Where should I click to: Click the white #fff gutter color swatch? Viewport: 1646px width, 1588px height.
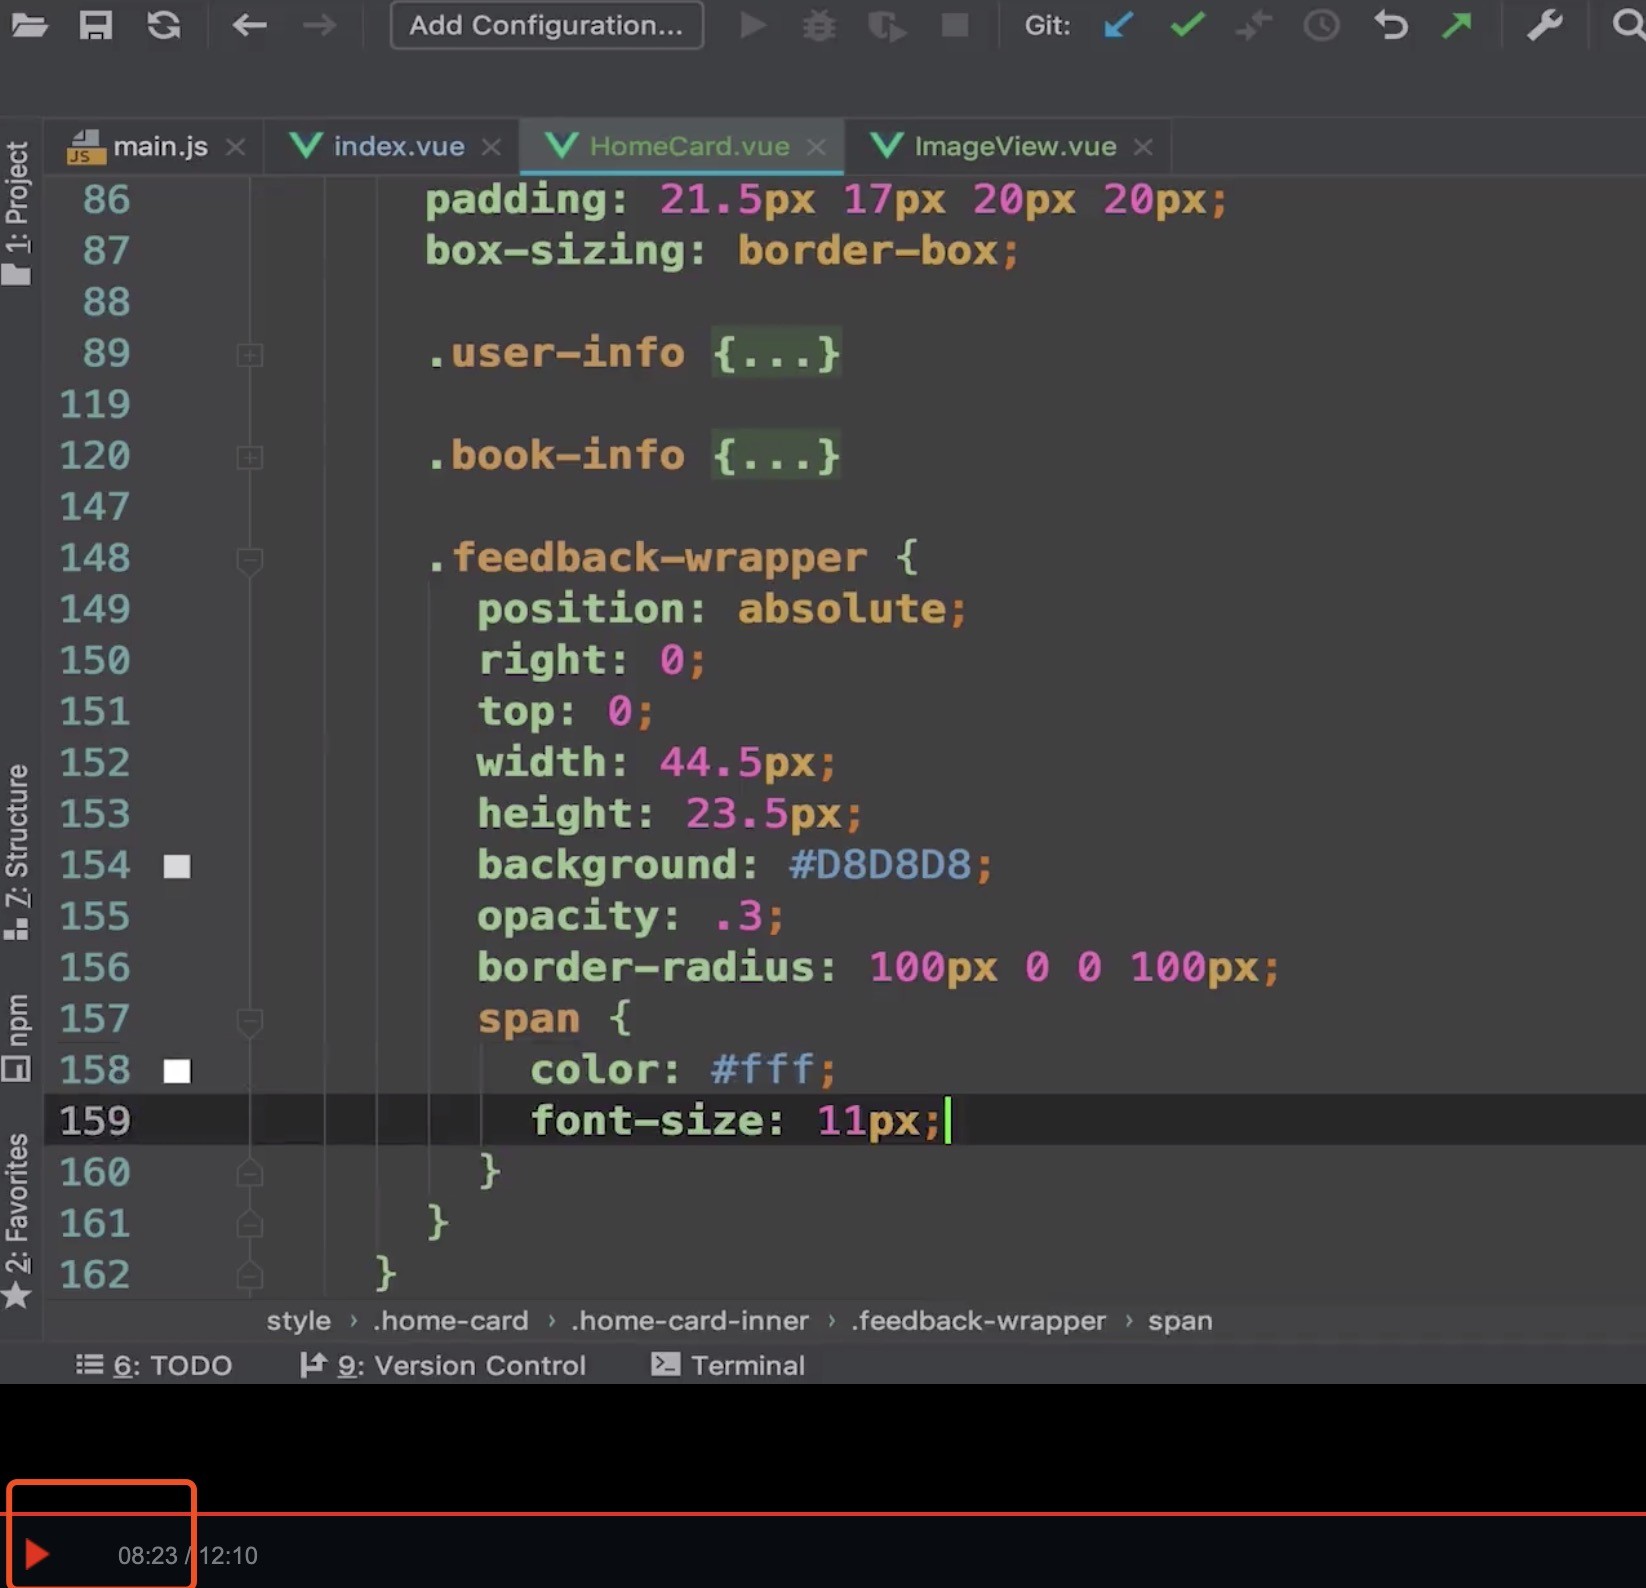[x=177, y=1071]
